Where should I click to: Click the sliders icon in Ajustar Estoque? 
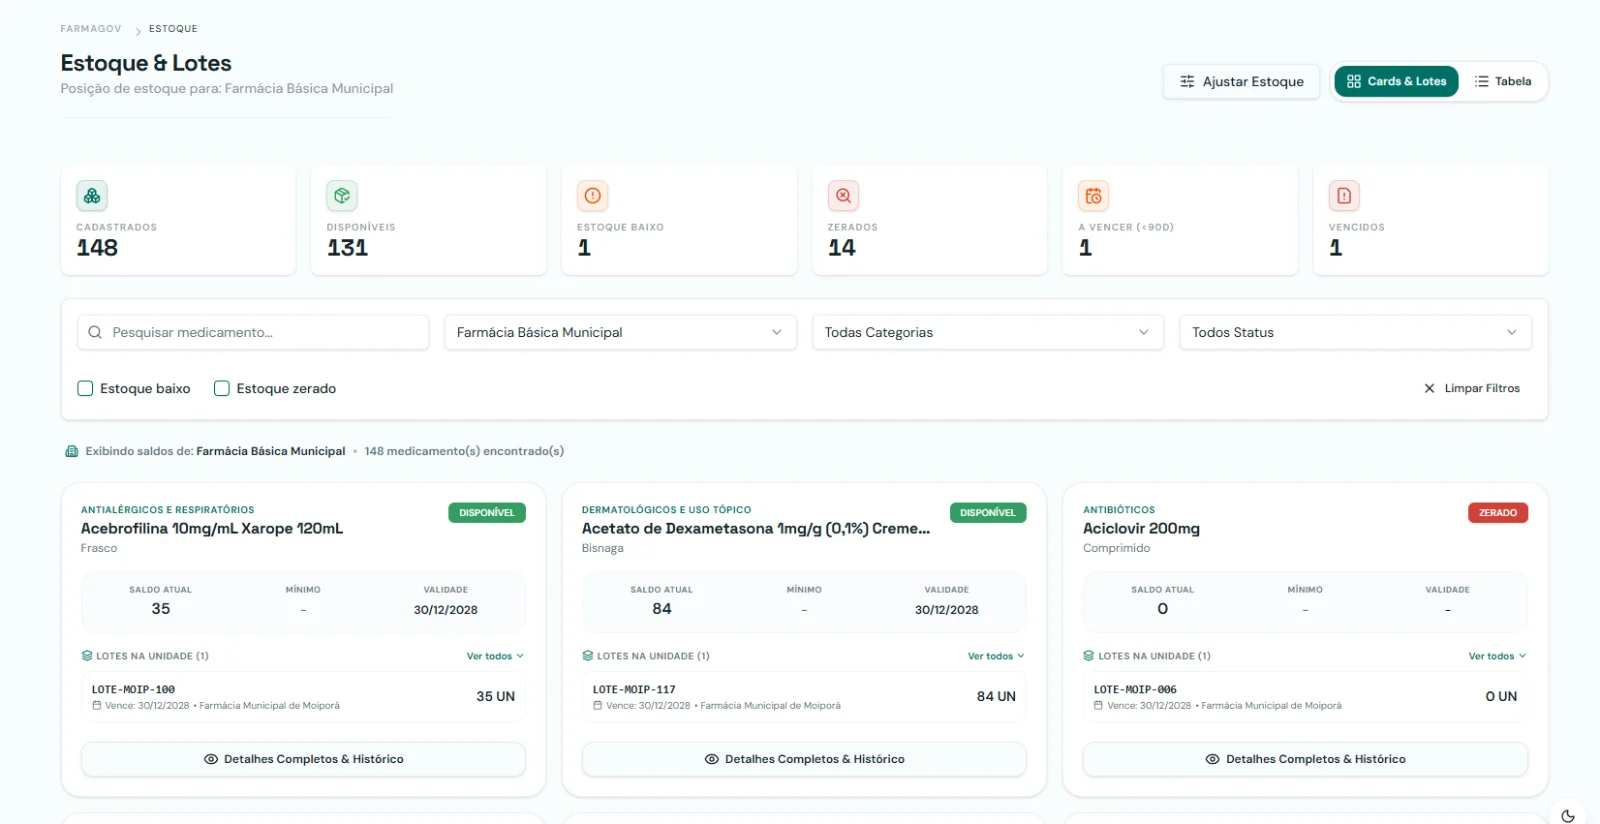(1187, 81)
